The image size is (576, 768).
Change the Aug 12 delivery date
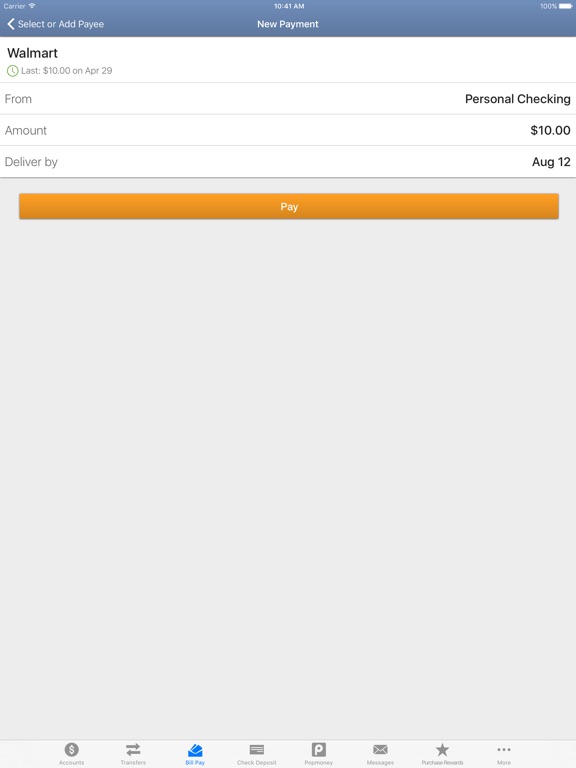tap(552, 162)
